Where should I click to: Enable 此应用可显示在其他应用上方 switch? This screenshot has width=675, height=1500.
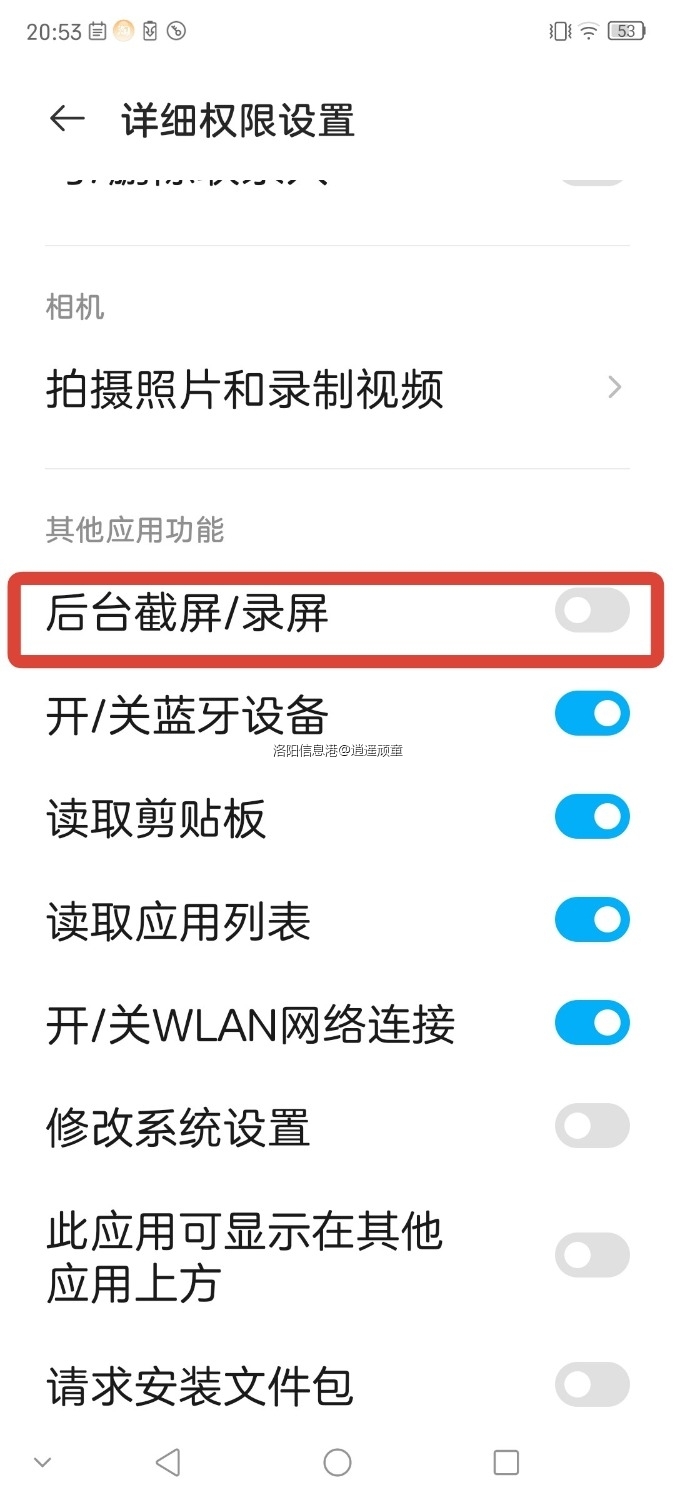[x=592, y=1255]
